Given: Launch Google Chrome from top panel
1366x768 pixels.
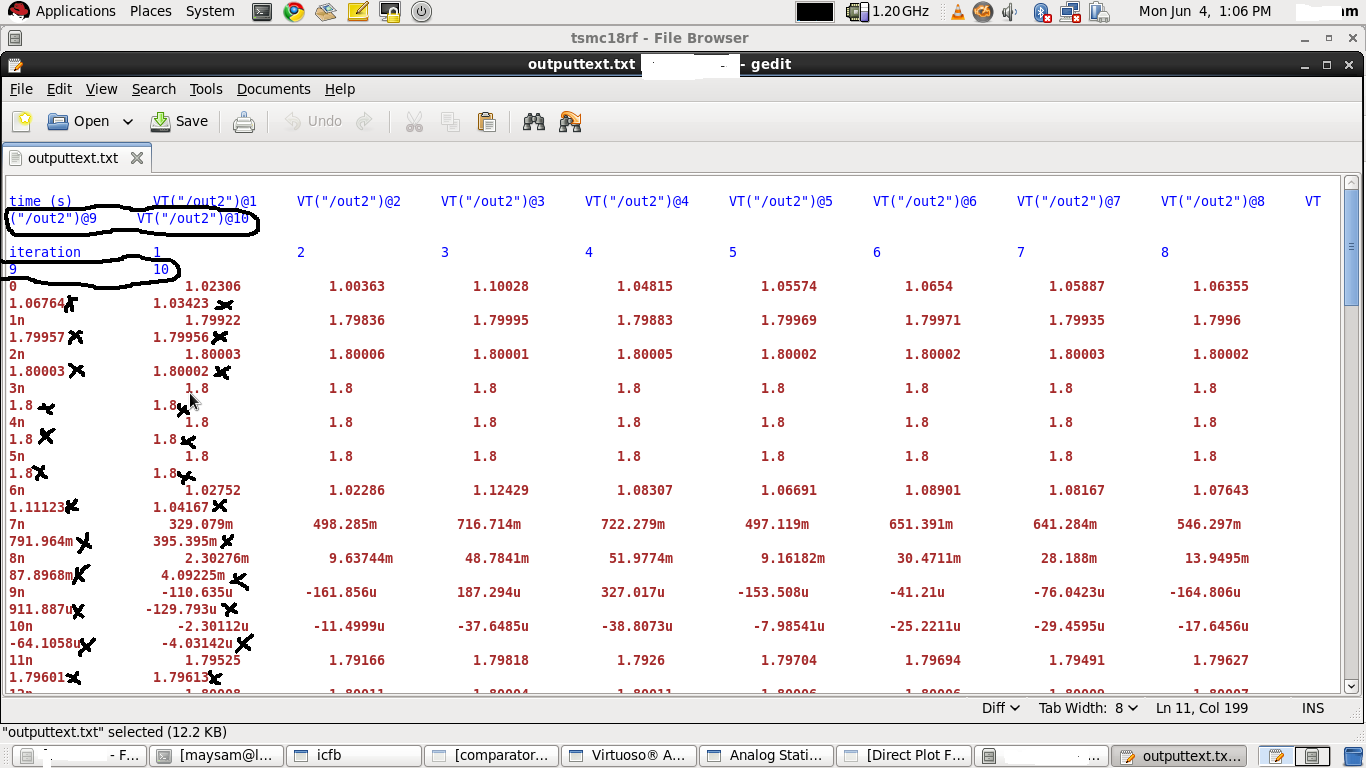Looking at the screenshot, I should pyautogui.click(x=293, y=12).
